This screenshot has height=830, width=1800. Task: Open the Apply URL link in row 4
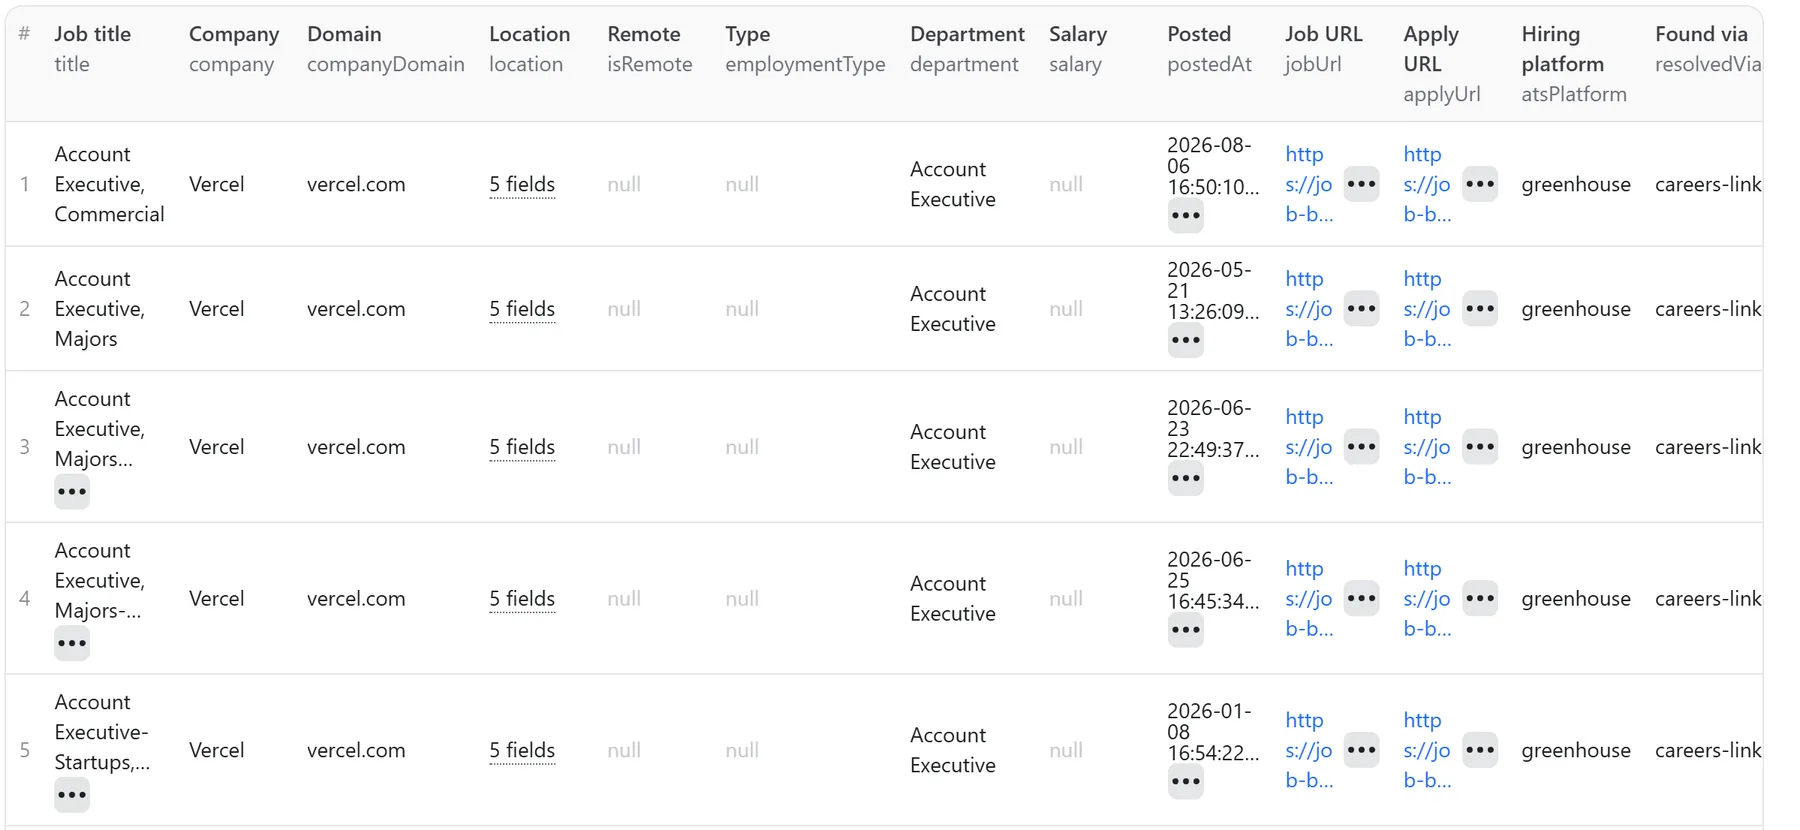point(1427,599)
